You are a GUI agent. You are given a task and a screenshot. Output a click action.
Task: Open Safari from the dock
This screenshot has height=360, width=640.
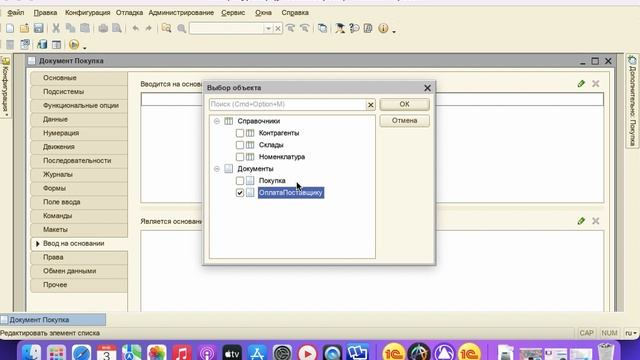(81, 352)
